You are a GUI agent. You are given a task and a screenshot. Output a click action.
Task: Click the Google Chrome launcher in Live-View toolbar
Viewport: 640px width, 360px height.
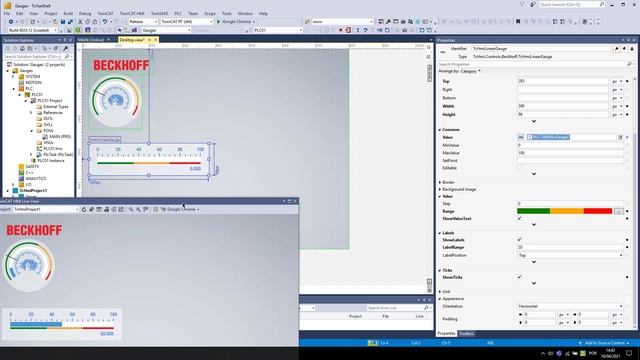[x=180, y=209]
